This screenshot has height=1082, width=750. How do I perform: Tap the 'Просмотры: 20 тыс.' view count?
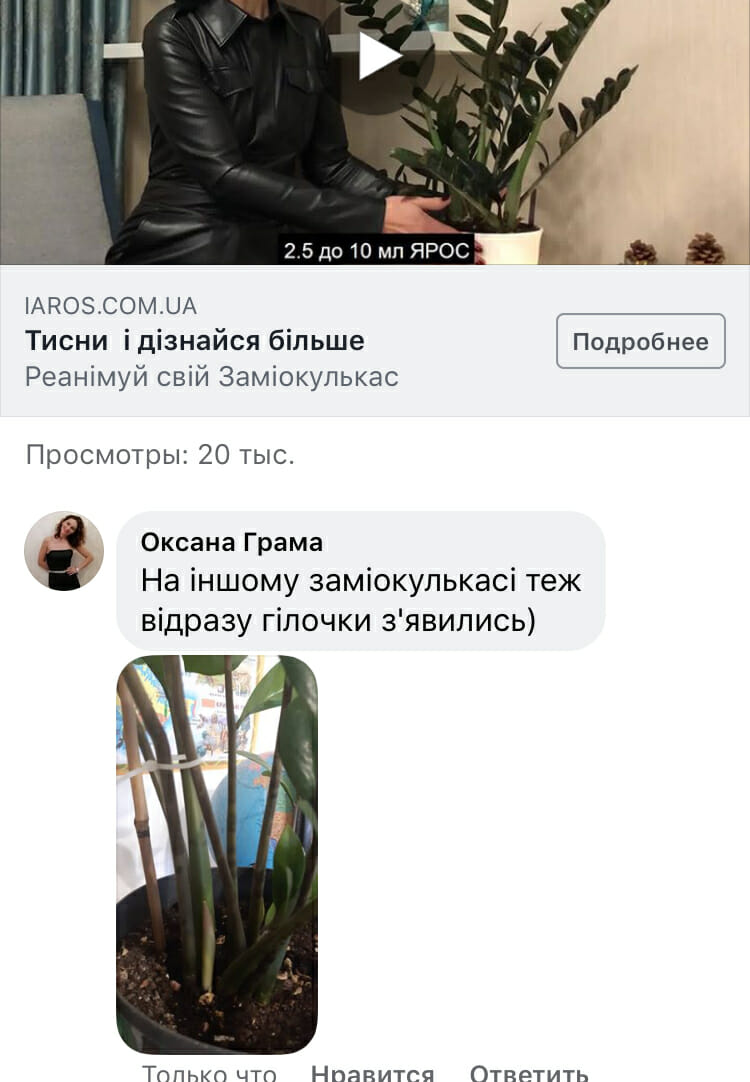(160, 455)
